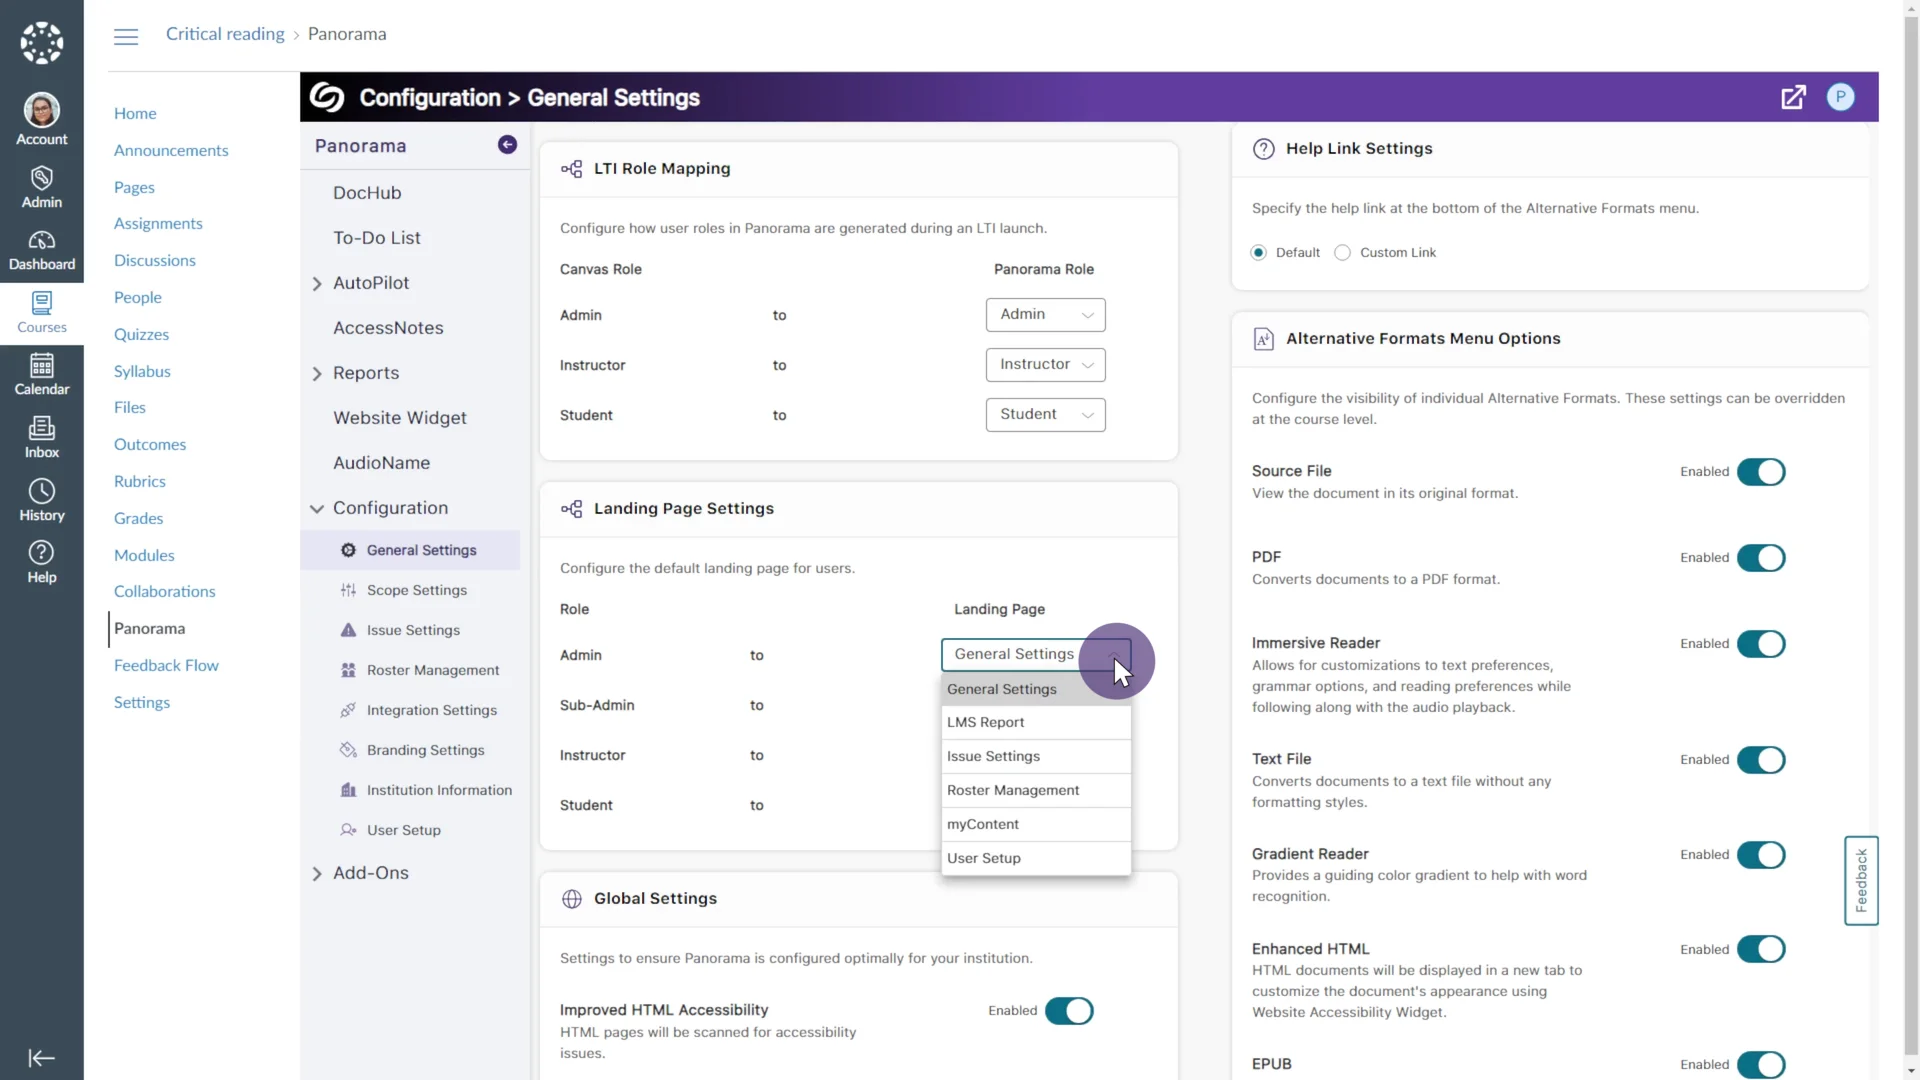Open Feedback Flow course link

(166, 666)
